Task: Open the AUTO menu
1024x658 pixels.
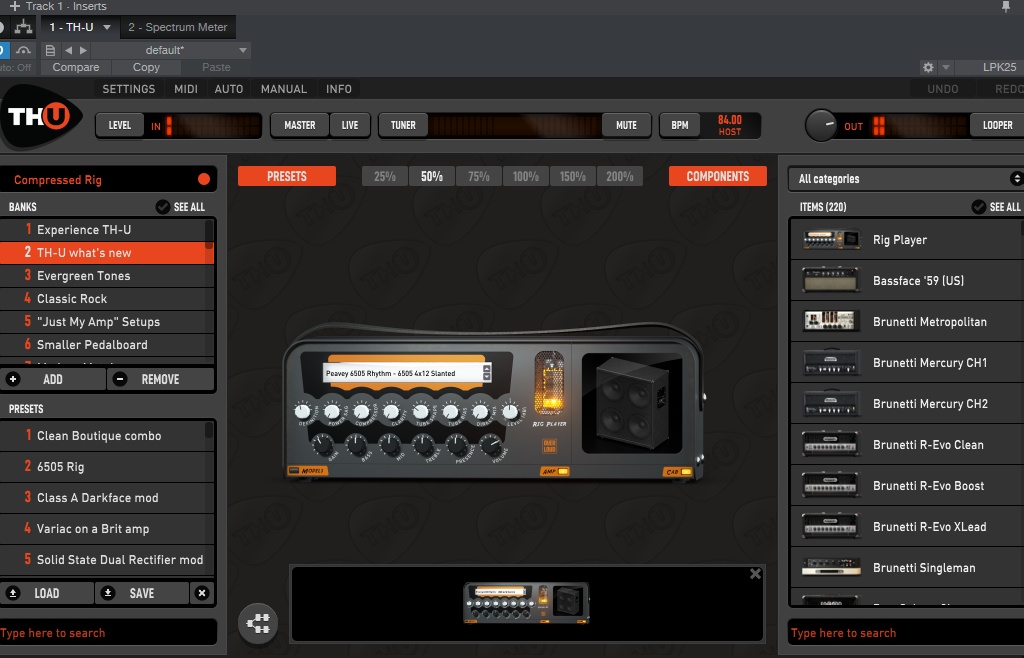Action: (x=229, y=89)
